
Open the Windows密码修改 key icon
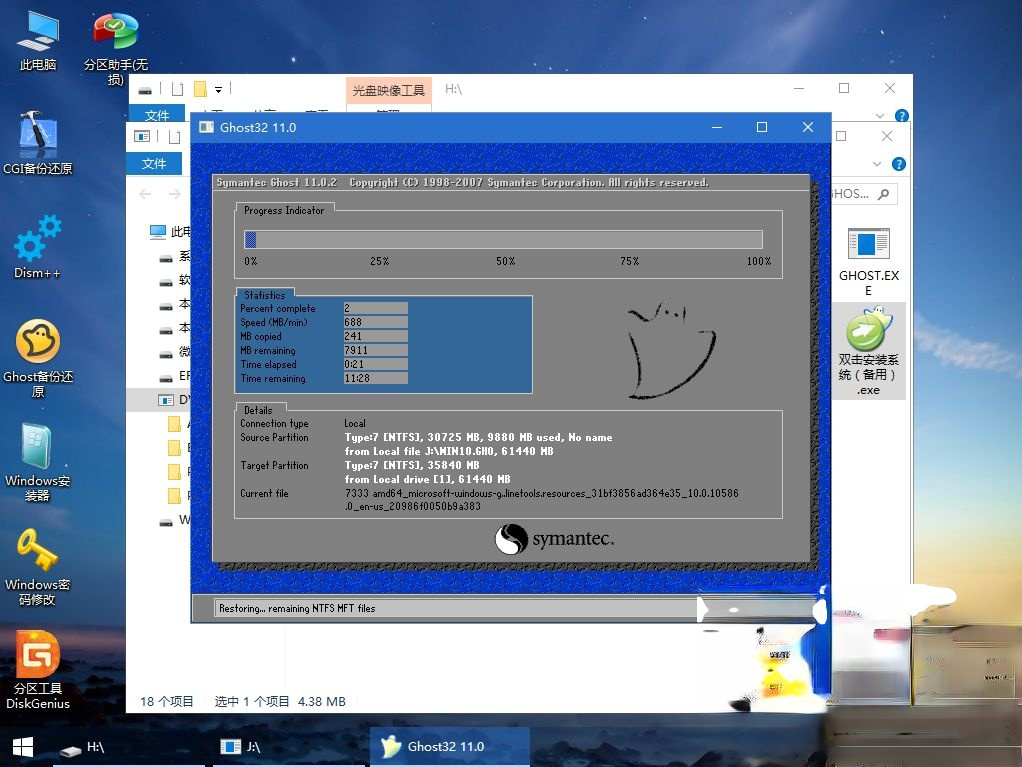point(38,566)
